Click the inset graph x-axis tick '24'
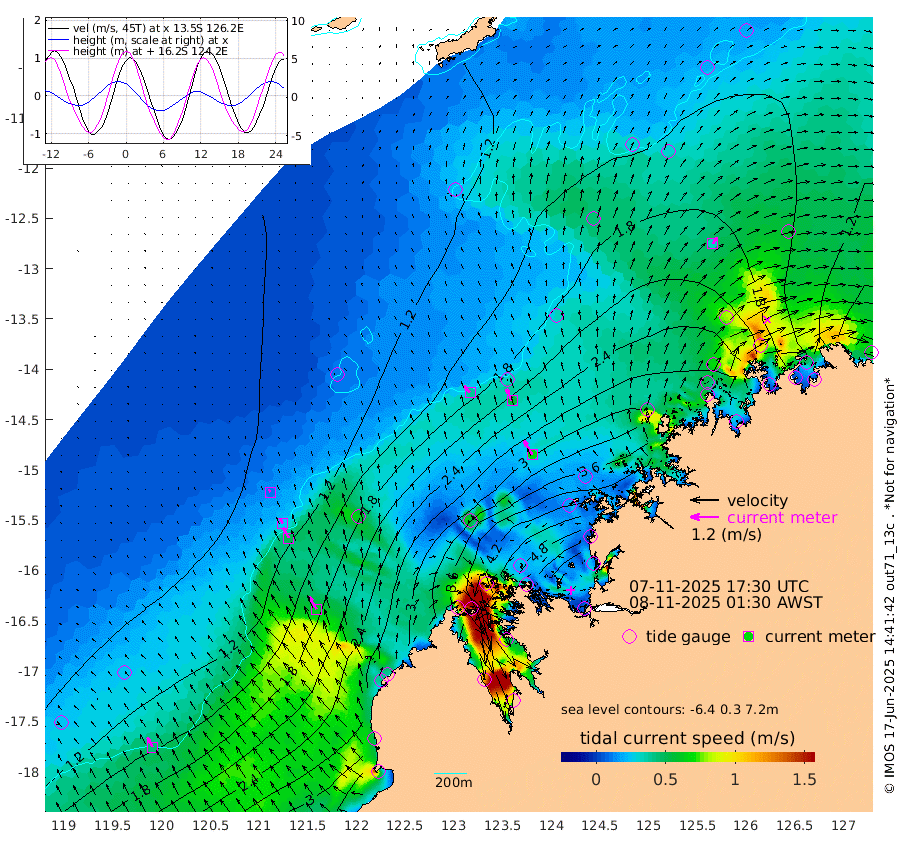Viewport: 900px width, 846px height. [x=276, y=154]
